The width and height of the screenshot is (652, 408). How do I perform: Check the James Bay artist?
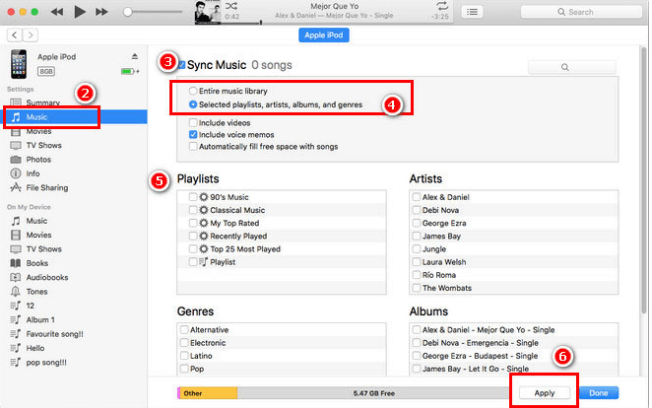(x=416, y=236)
